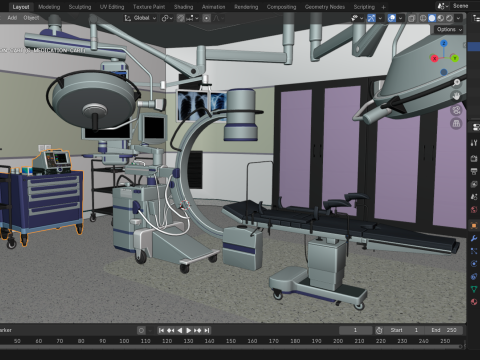The image size is (480, 360).
Task: Play the animation forward
Action: tap(188, 330)
